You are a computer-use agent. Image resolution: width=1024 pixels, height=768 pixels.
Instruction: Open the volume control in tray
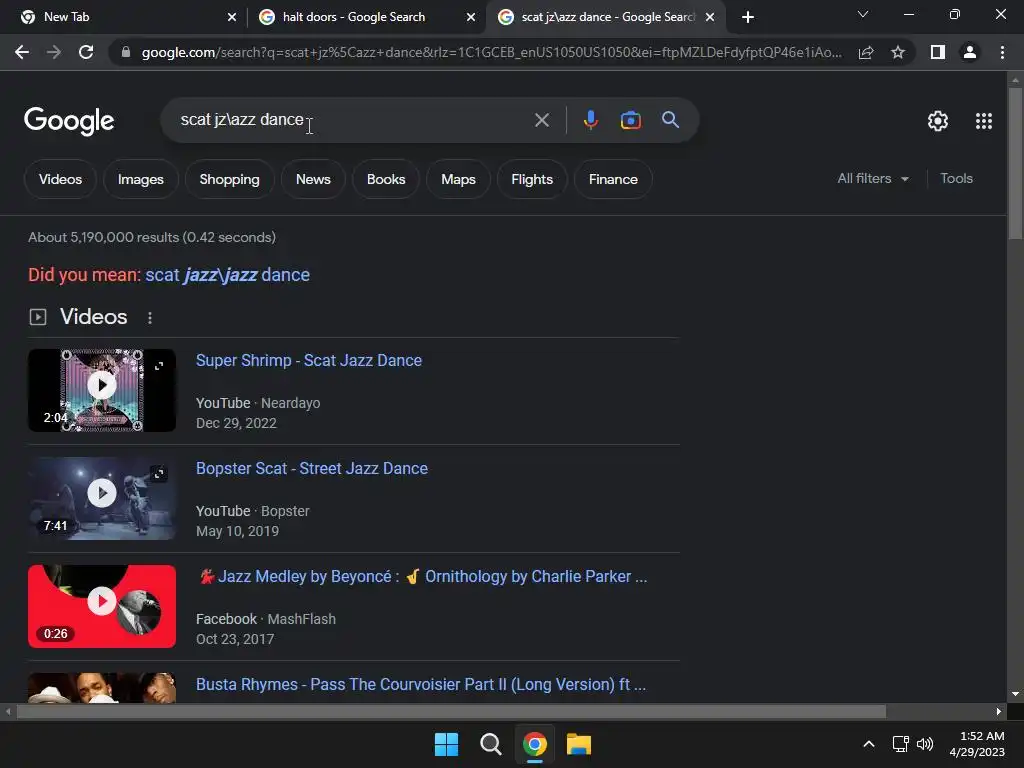click(925, 744)
